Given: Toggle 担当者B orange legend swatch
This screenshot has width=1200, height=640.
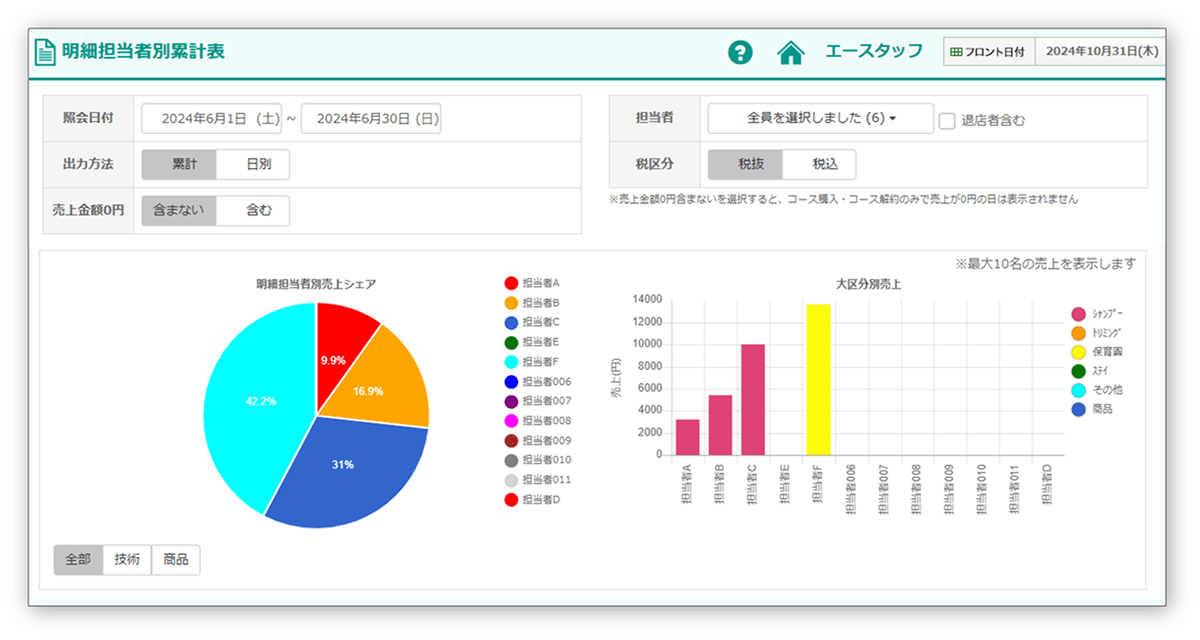Looking at the screenshot, I should [511, 303].
